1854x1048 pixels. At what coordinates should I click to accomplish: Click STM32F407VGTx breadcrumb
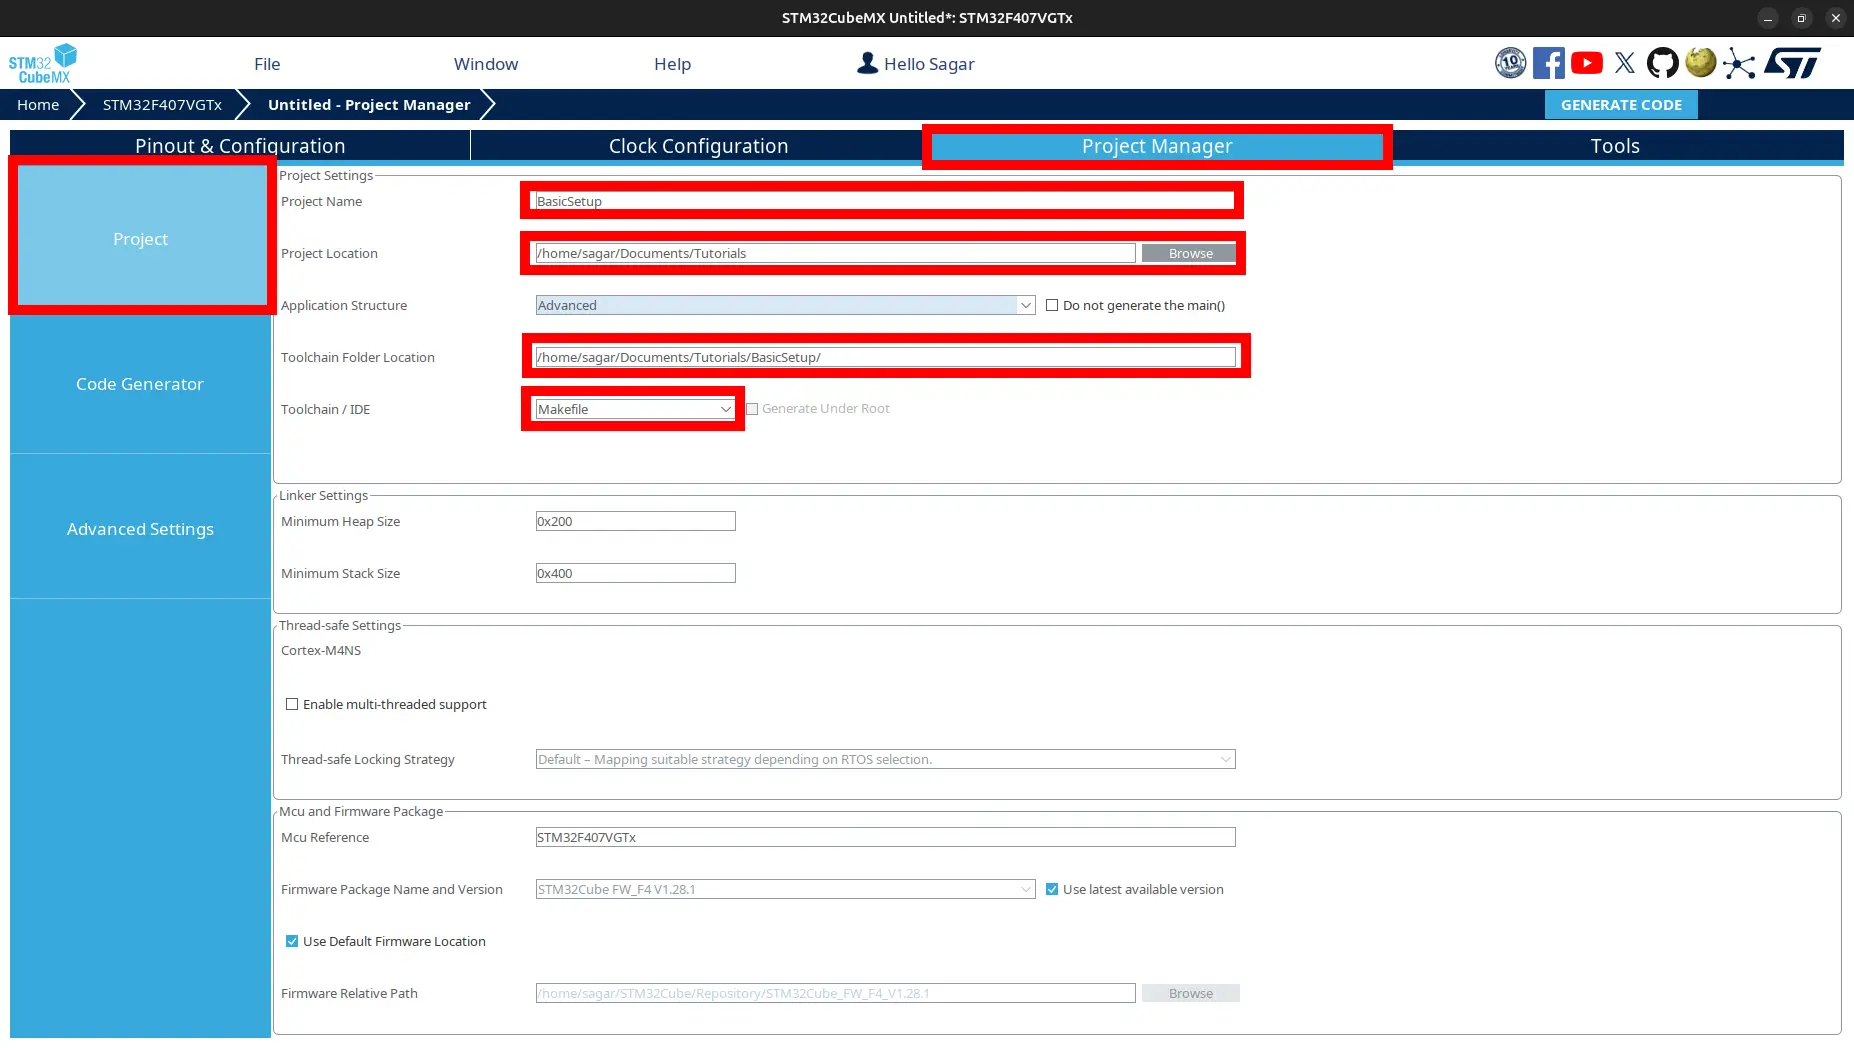coord(162,104)
